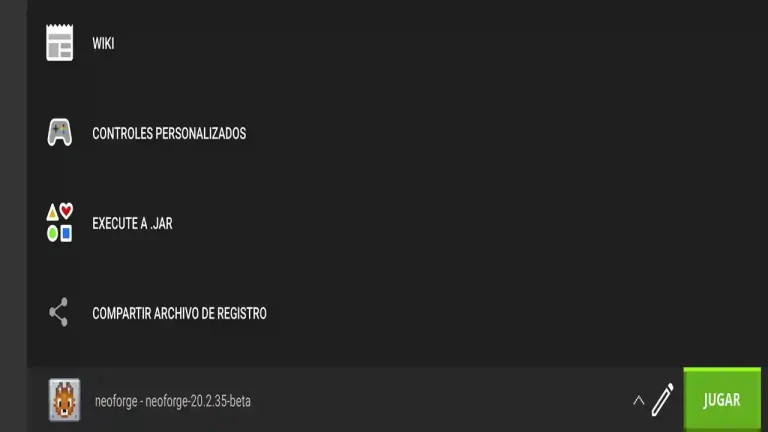Edit selected profile with the pencil icon
The image size is (768, 432).
coord(663,400)
